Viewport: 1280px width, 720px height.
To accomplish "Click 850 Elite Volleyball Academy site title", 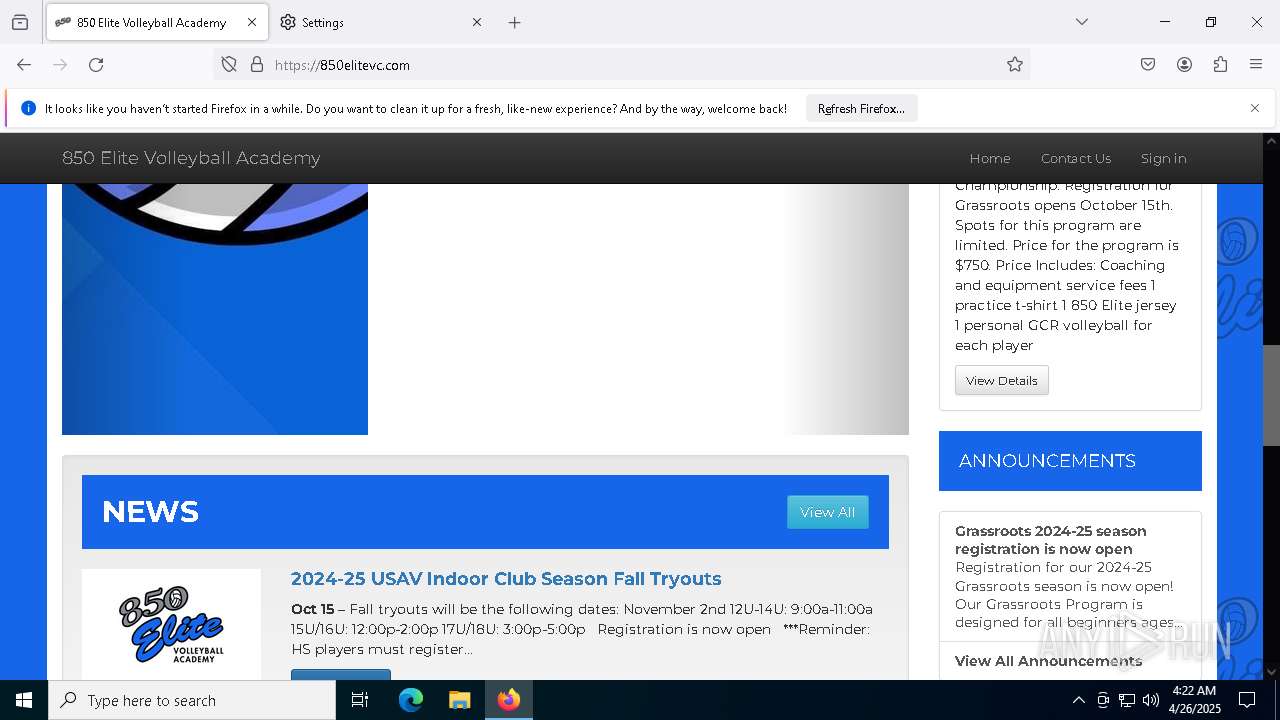I will click(x=191, y=158).
